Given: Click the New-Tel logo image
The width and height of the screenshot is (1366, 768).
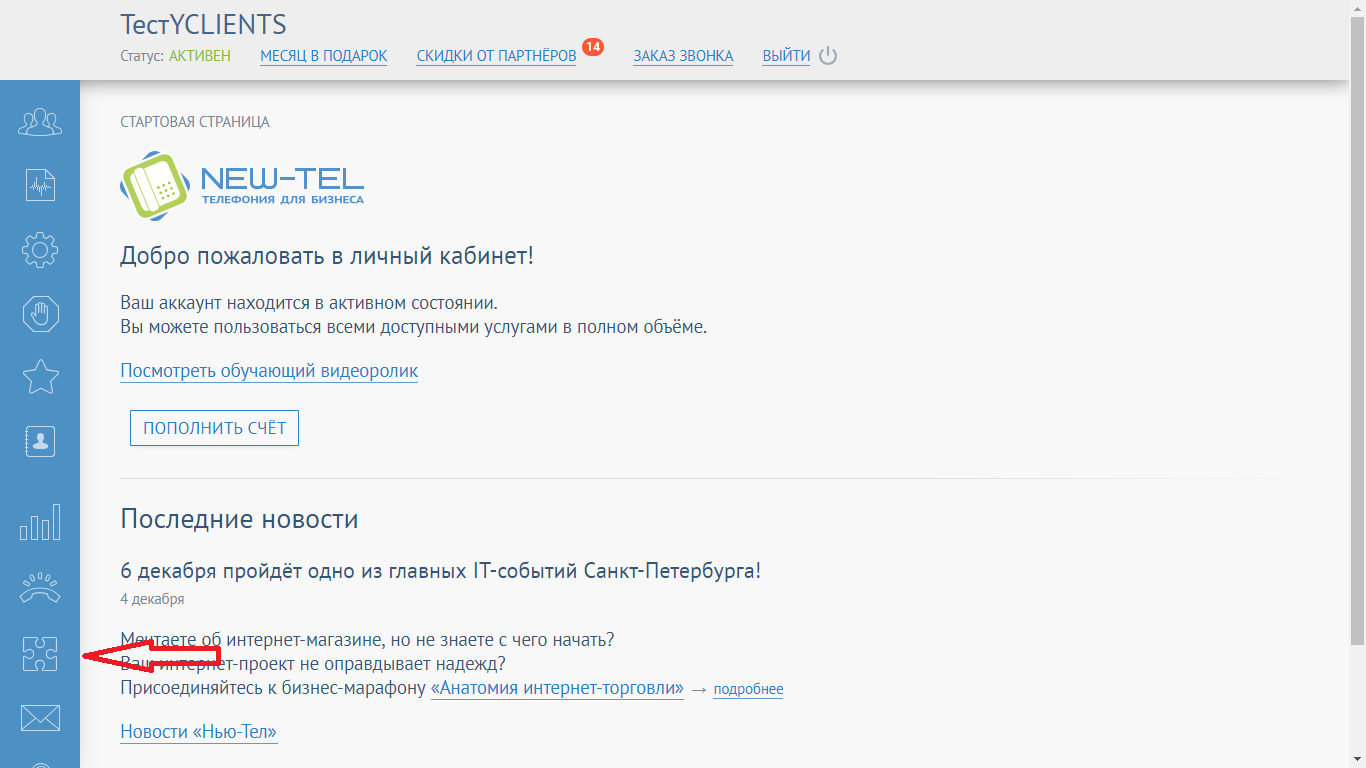Looking at the screenshot, I should pos(242,185).
